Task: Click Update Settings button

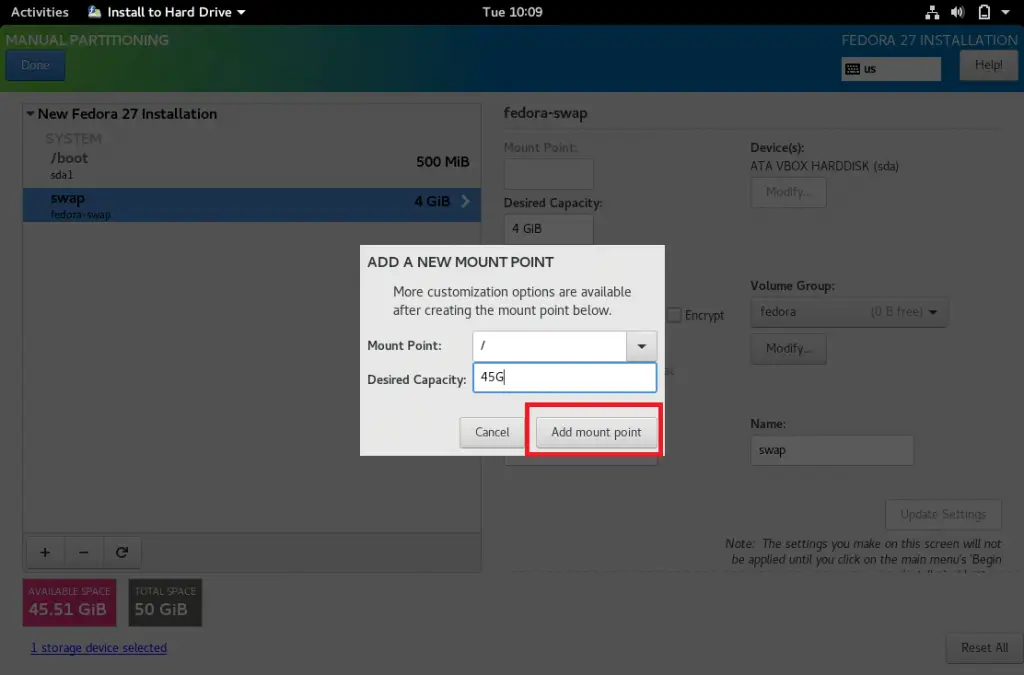Action: [943, 514]
